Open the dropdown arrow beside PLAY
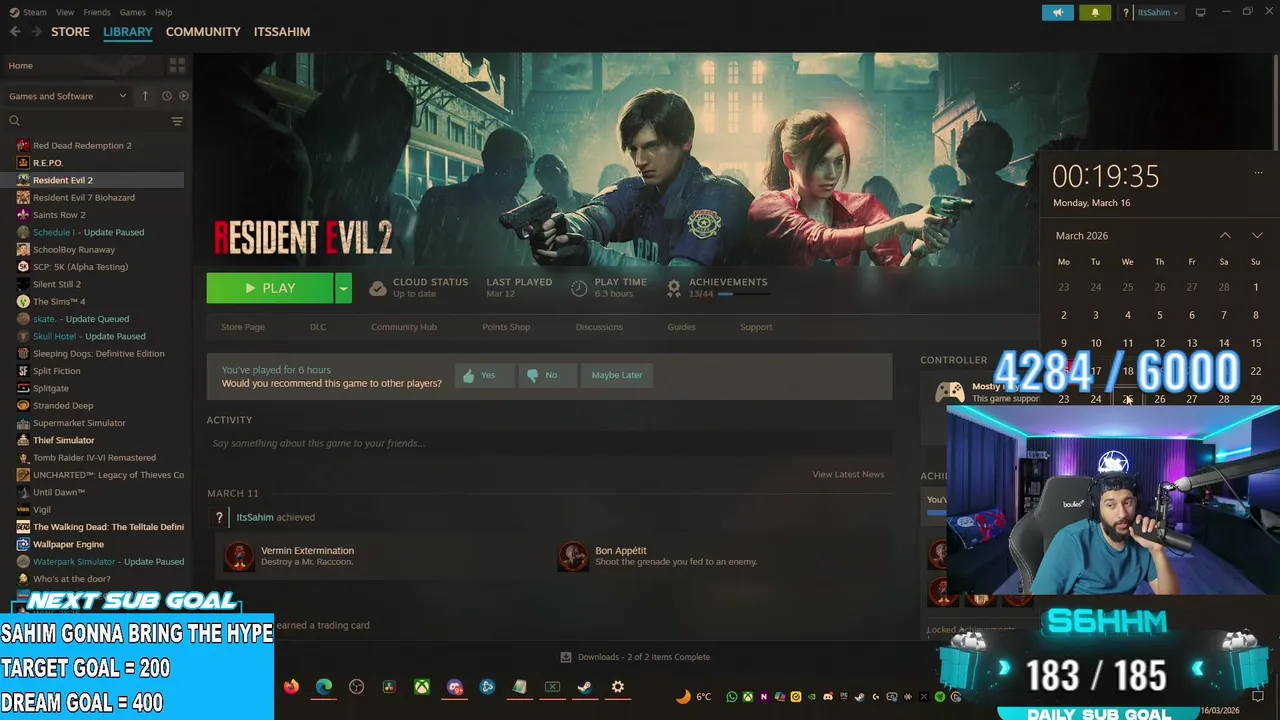This screenshot has width=1280, height=720. [x=343, y=288]
